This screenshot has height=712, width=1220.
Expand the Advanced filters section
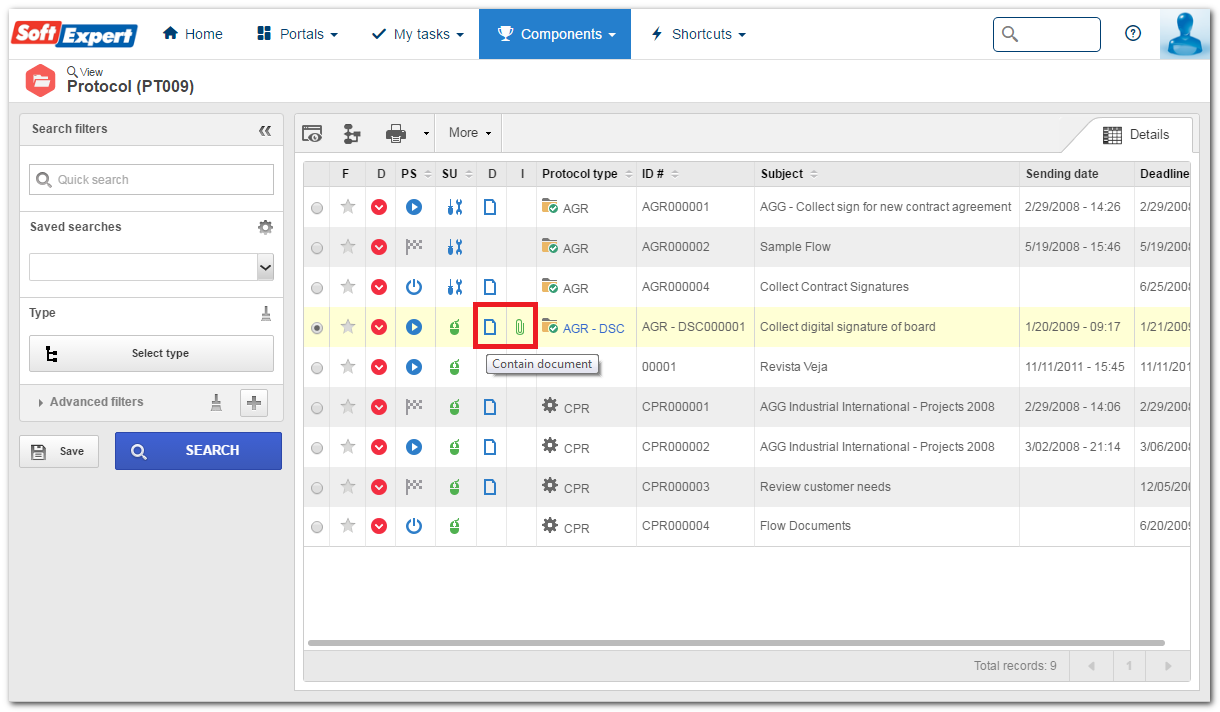pos(91,402)
